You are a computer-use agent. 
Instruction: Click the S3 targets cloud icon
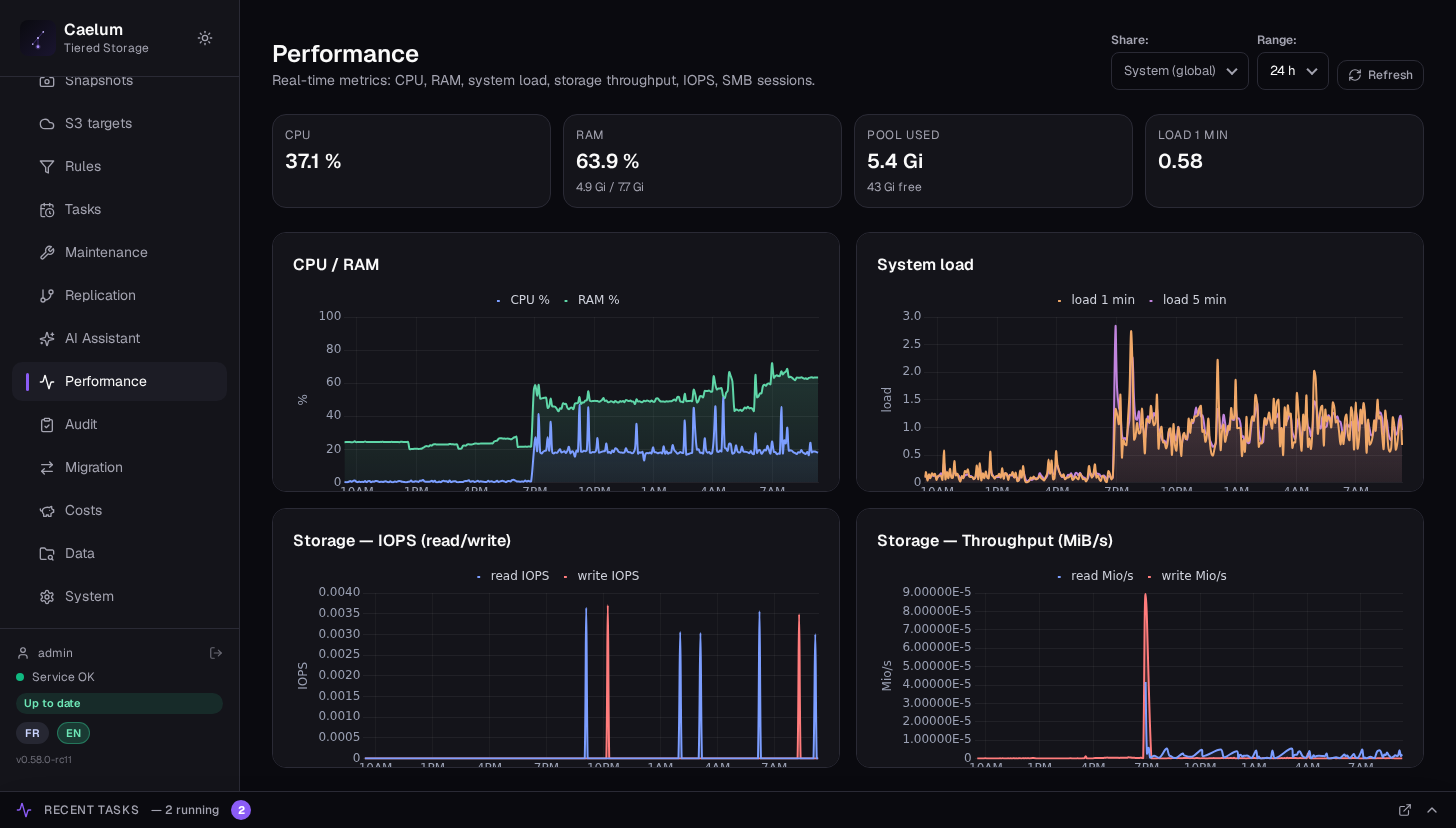(47, 123)
